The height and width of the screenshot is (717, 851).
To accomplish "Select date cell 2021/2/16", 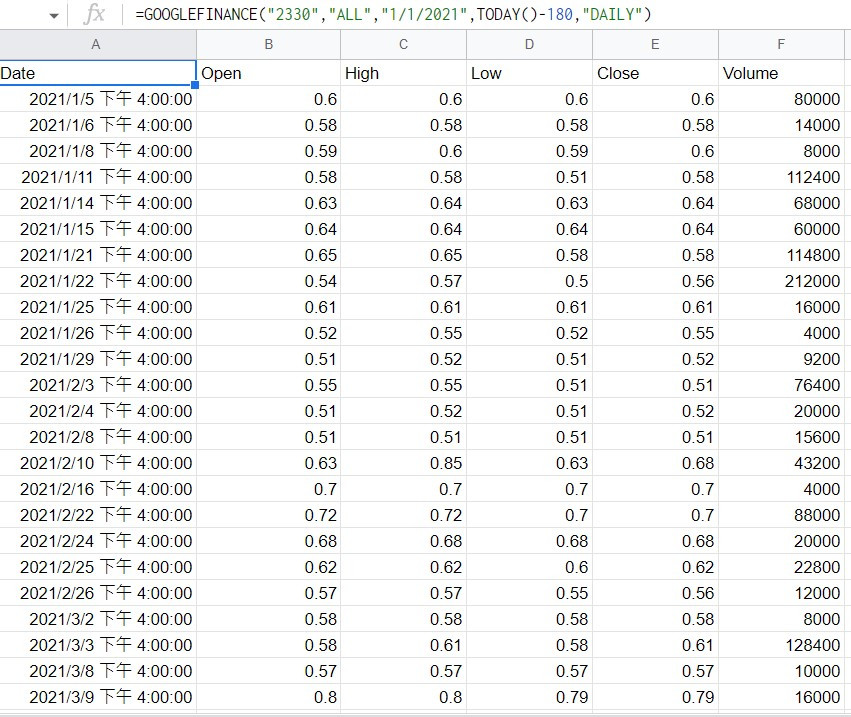I will click(98, 489).
